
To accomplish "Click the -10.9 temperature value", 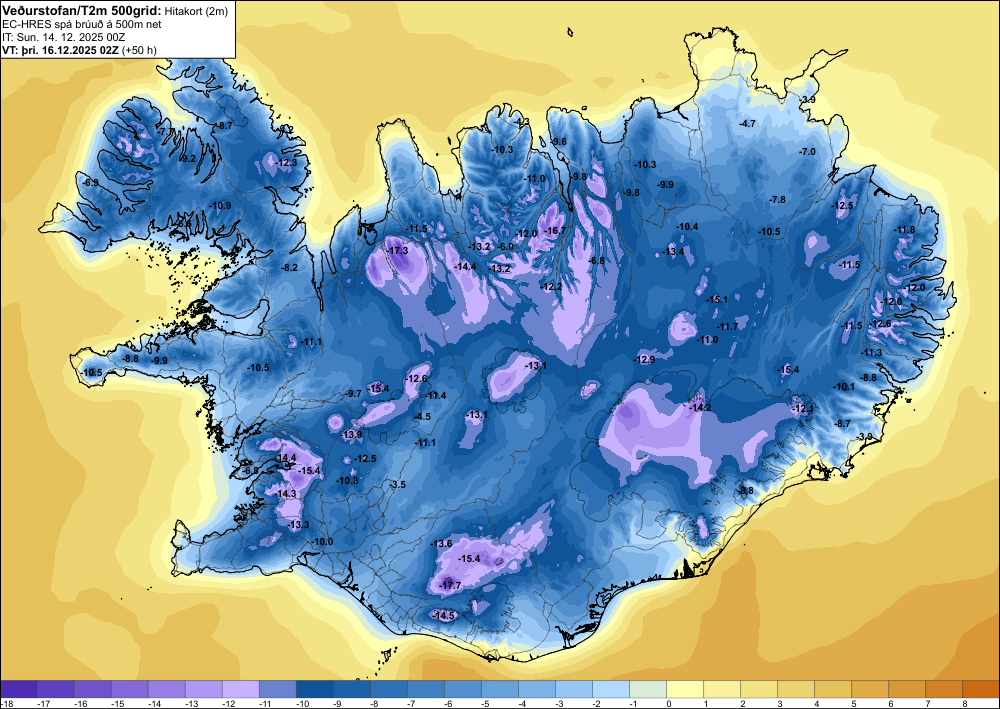I will [x=221, y=205].
